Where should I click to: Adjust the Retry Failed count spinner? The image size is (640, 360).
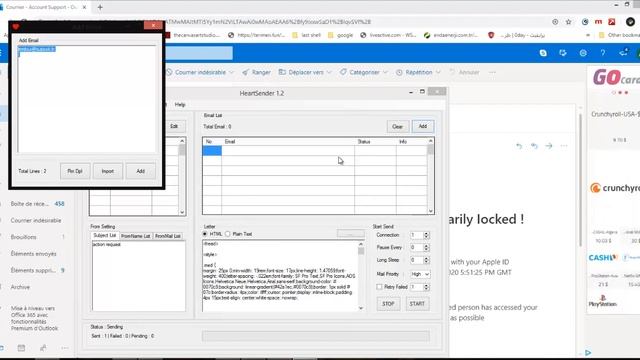pyautogui.click(x=427, y=287)
